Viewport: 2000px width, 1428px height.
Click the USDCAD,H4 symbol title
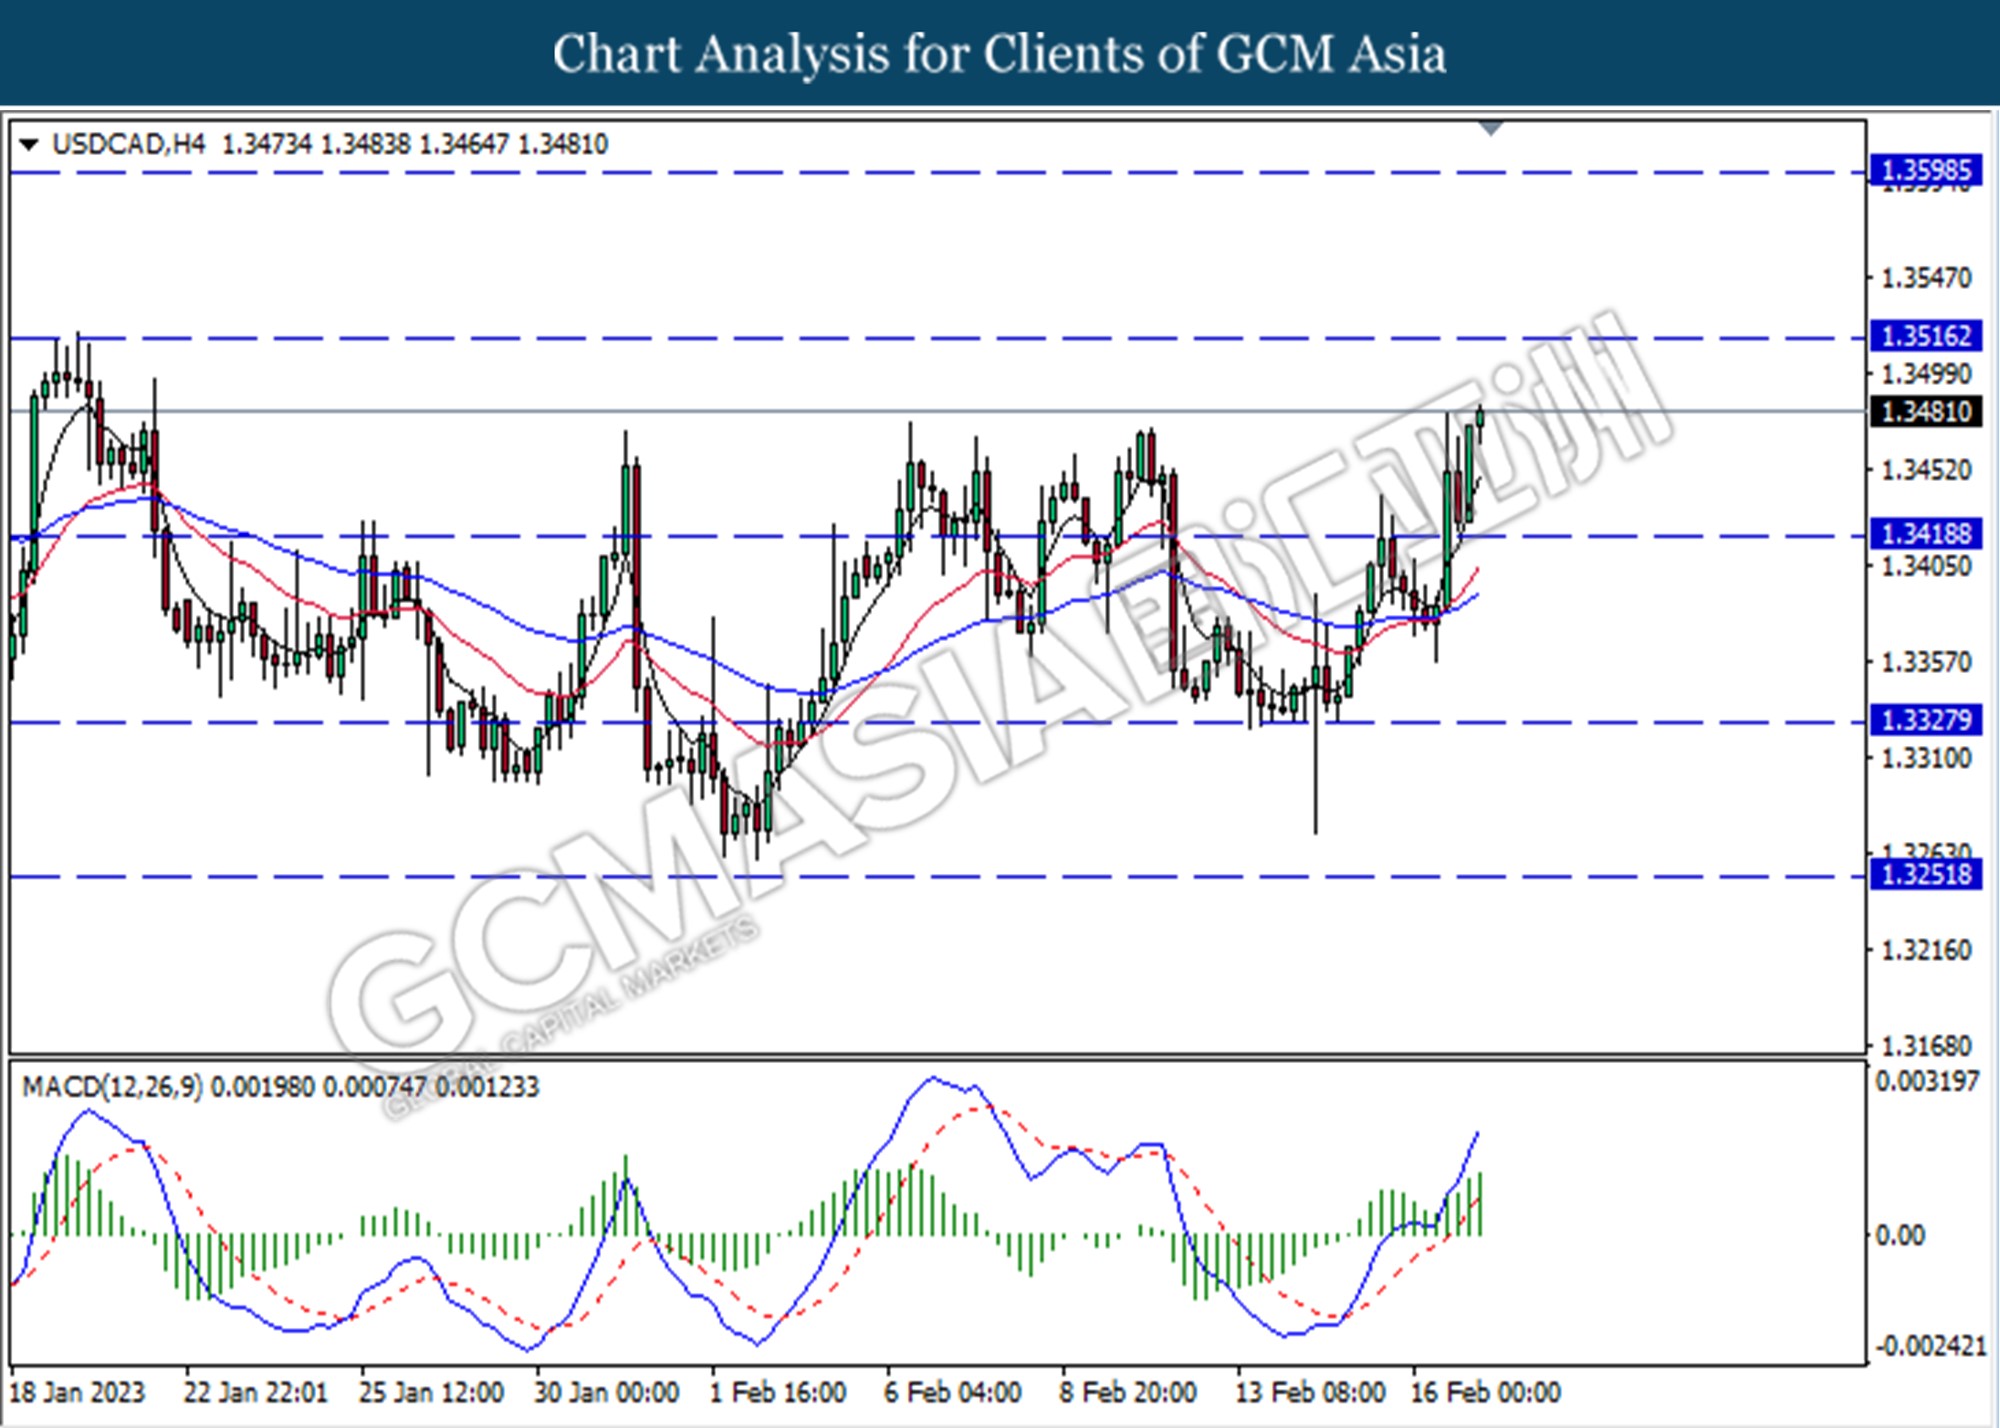click(x=128, y=144)
